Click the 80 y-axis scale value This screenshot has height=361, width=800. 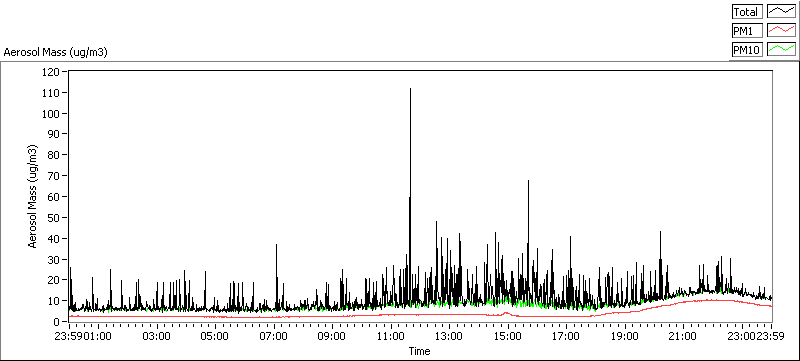[x=54, y=155]
